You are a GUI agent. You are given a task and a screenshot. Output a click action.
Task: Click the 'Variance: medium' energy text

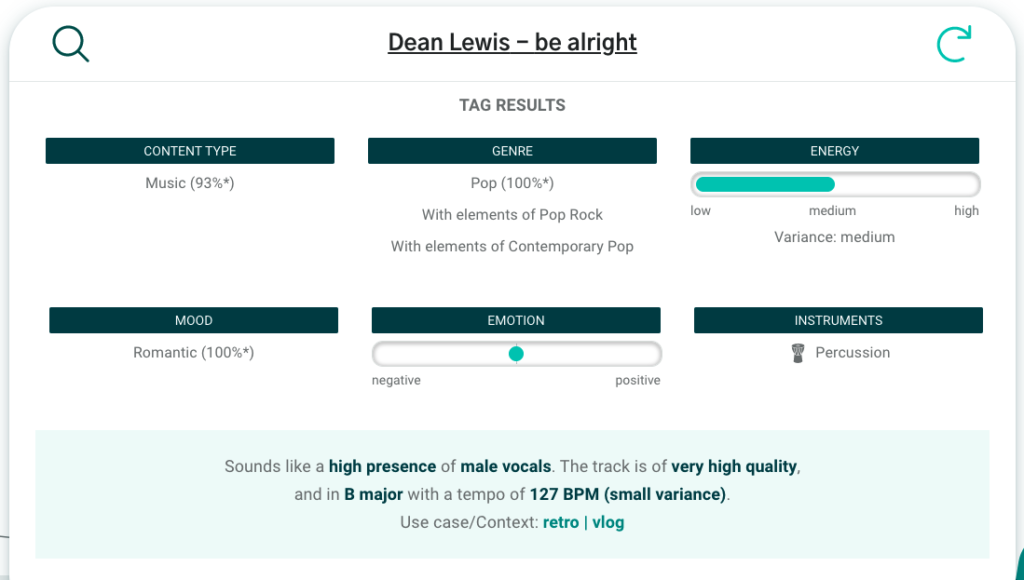tap(835, 237)
